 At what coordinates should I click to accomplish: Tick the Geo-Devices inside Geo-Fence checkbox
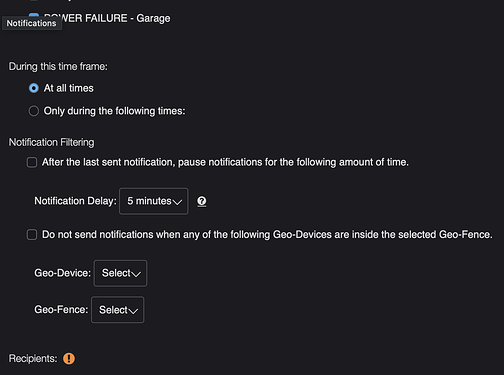coord(32,235)
